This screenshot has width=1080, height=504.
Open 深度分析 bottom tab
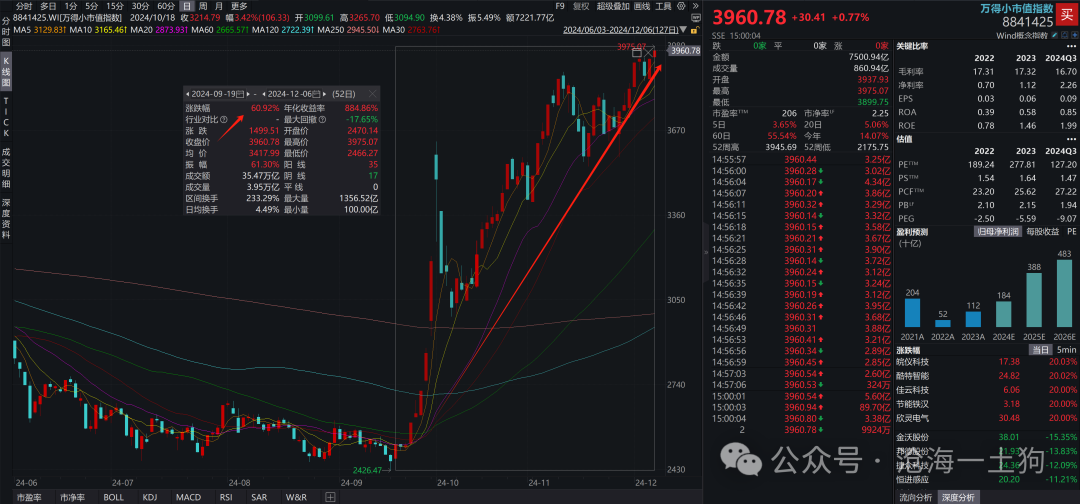tap(958, 496)
